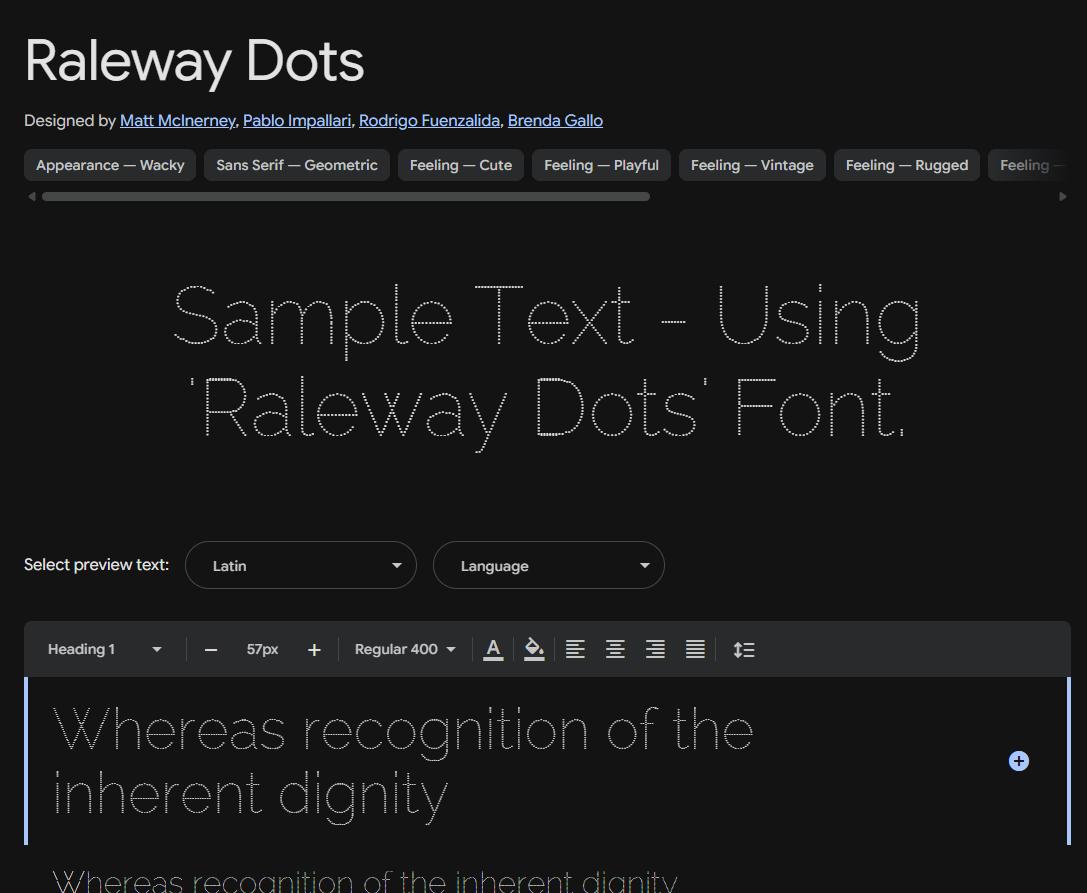Select the Feeling — Vintage tag
This screenshot has height=893, width=1087.
point(752,165)
